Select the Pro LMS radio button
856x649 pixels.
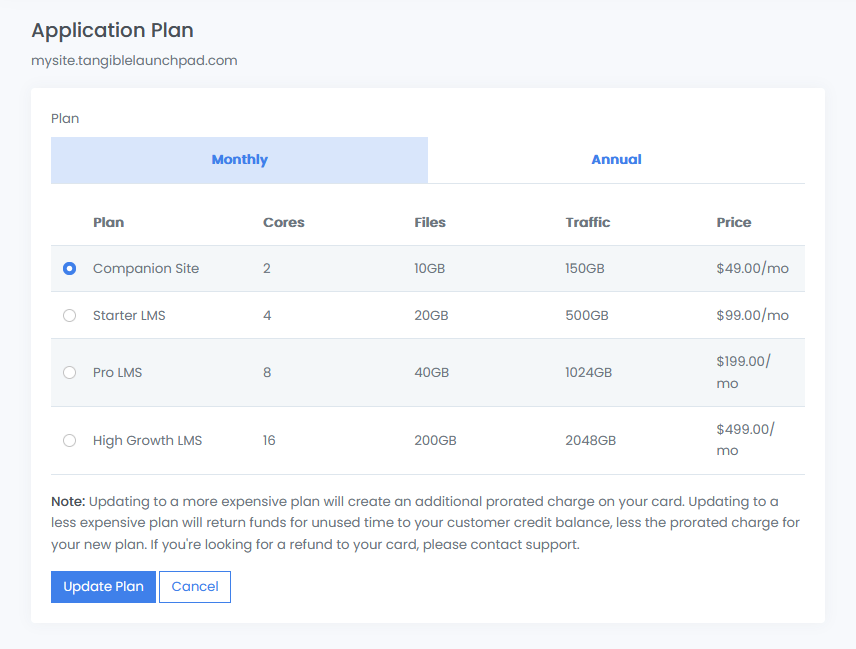(69, 373)
